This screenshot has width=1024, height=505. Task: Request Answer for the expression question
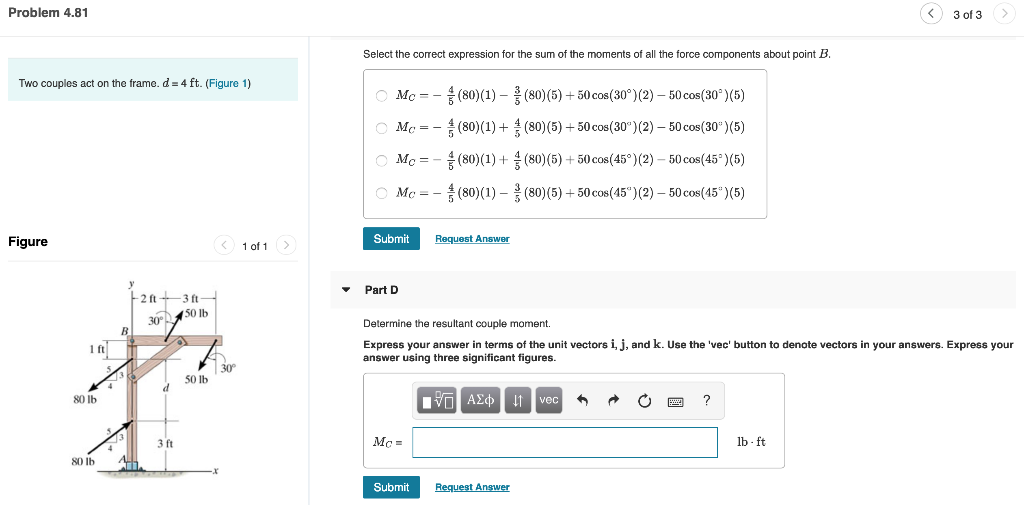point(472,239)
